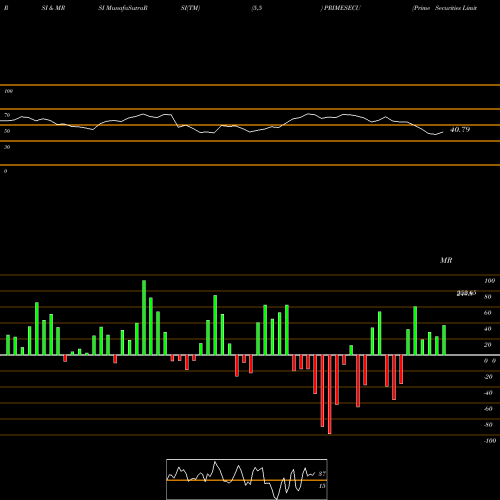500x500 pixels.
Task: Click the Prime Securities Limit header text
Action: (x=445, y=8)
